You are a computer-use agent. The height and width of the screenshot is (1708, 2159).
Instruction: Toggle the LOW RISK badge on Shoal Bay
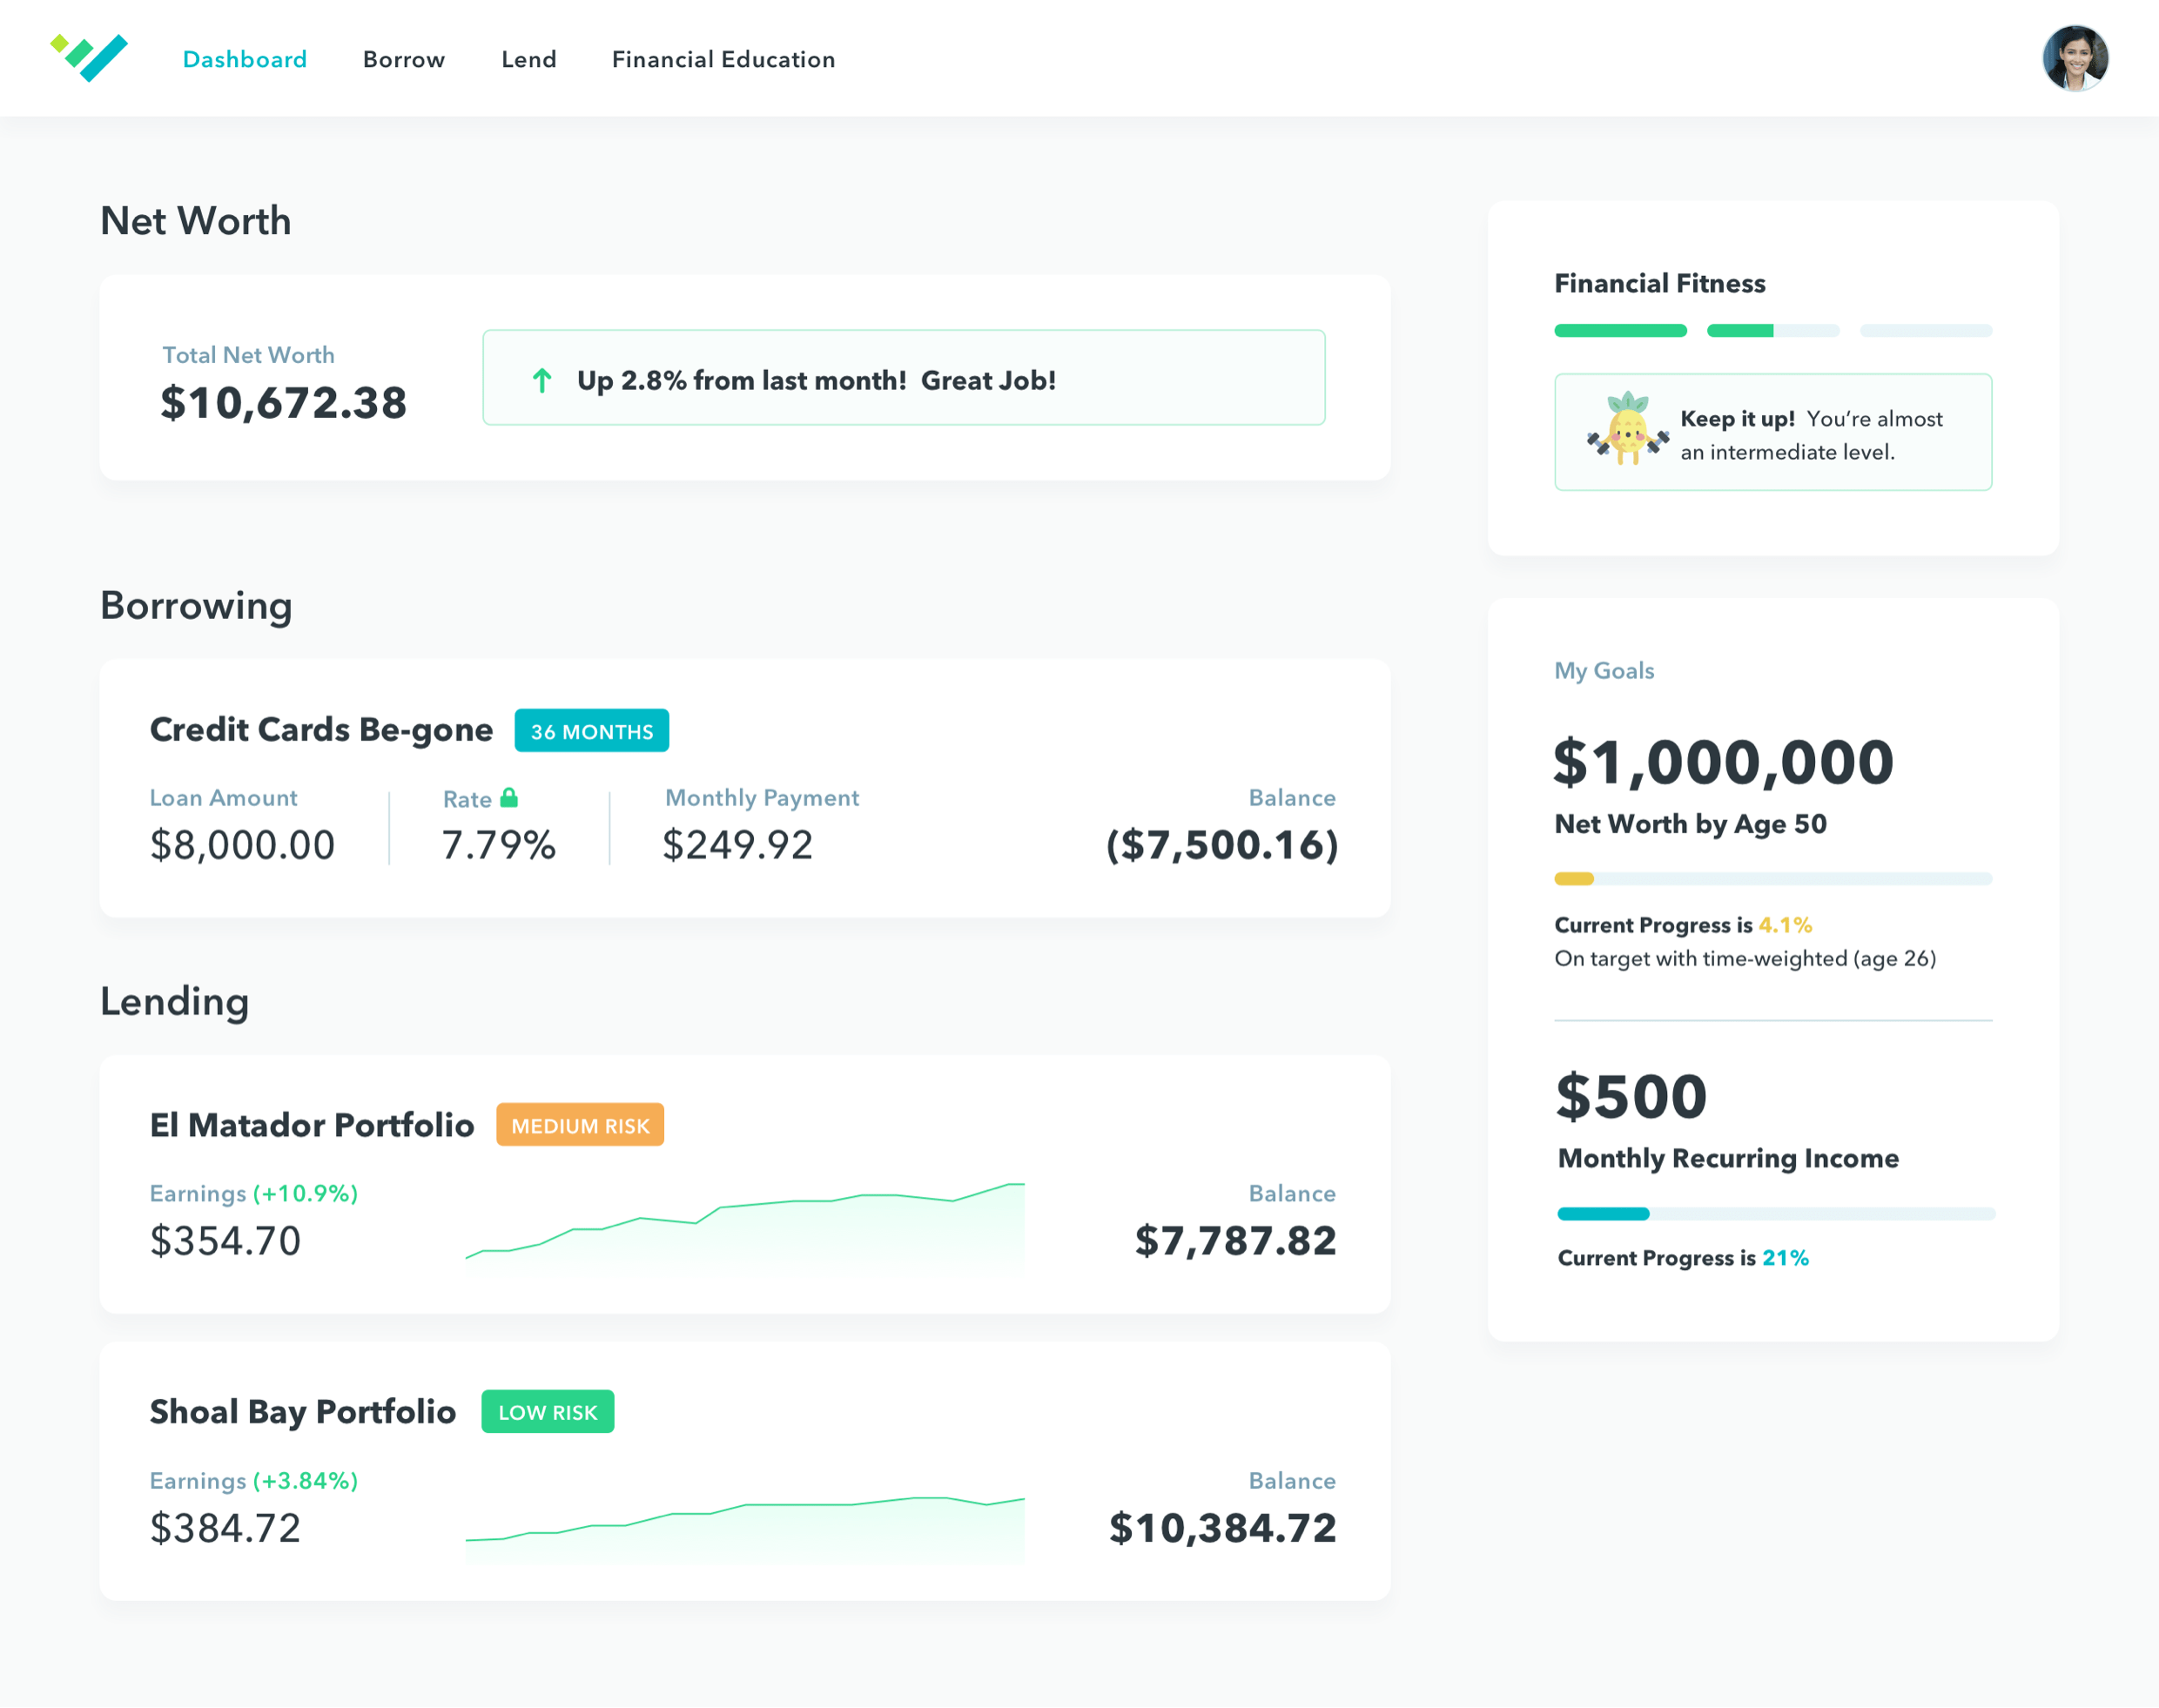(x=547, y=1412)
